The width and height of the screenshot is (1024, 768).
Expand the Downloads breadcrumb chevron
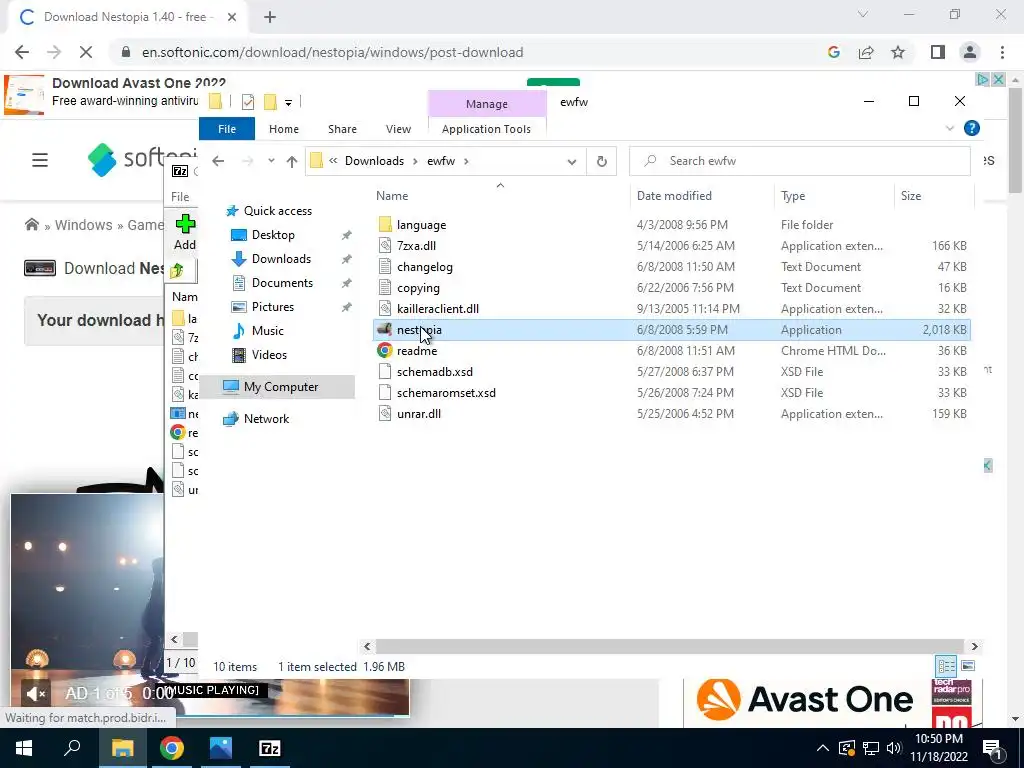click(x=415, y=161)
